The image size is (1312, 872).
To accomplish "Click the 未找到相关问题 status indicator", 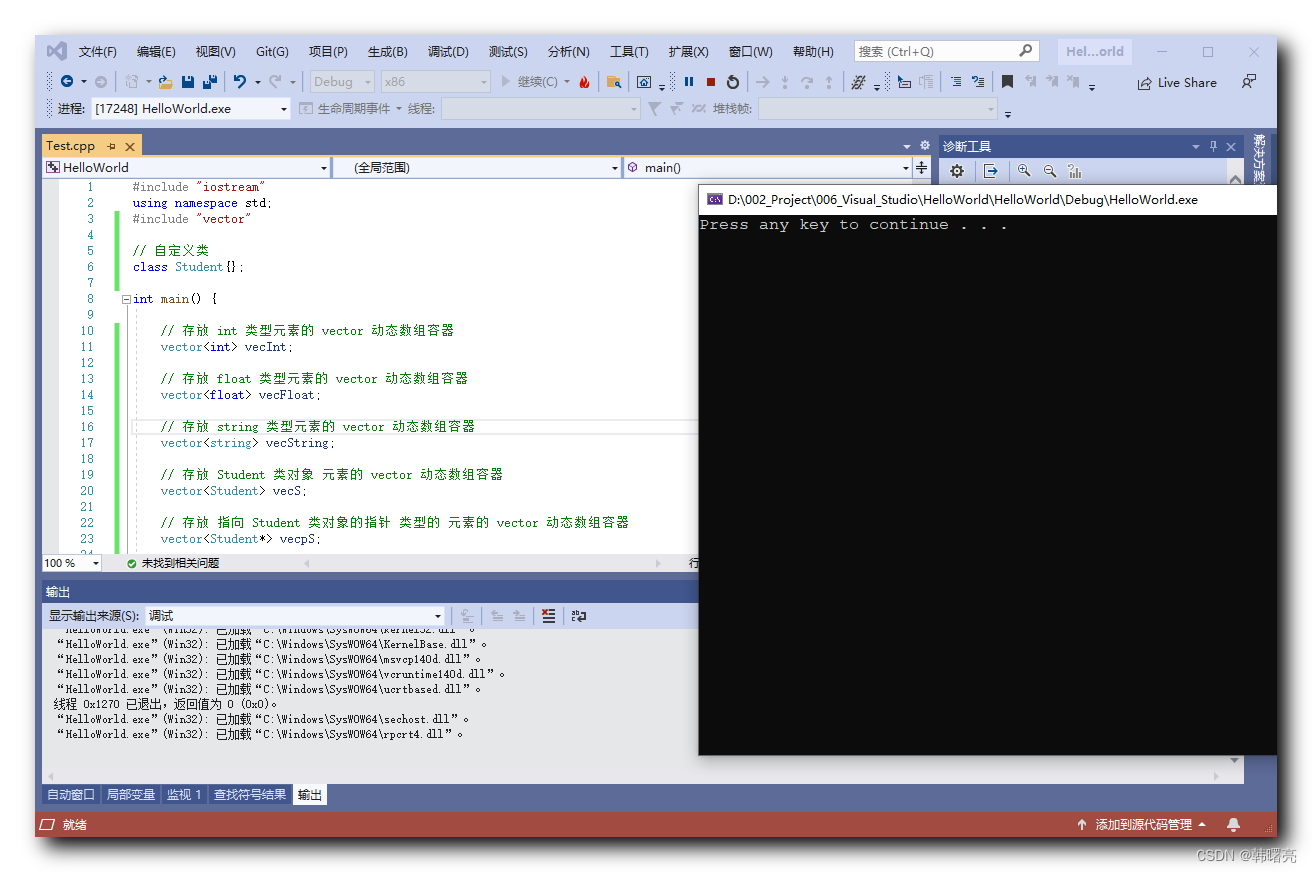I will [173, 563].
